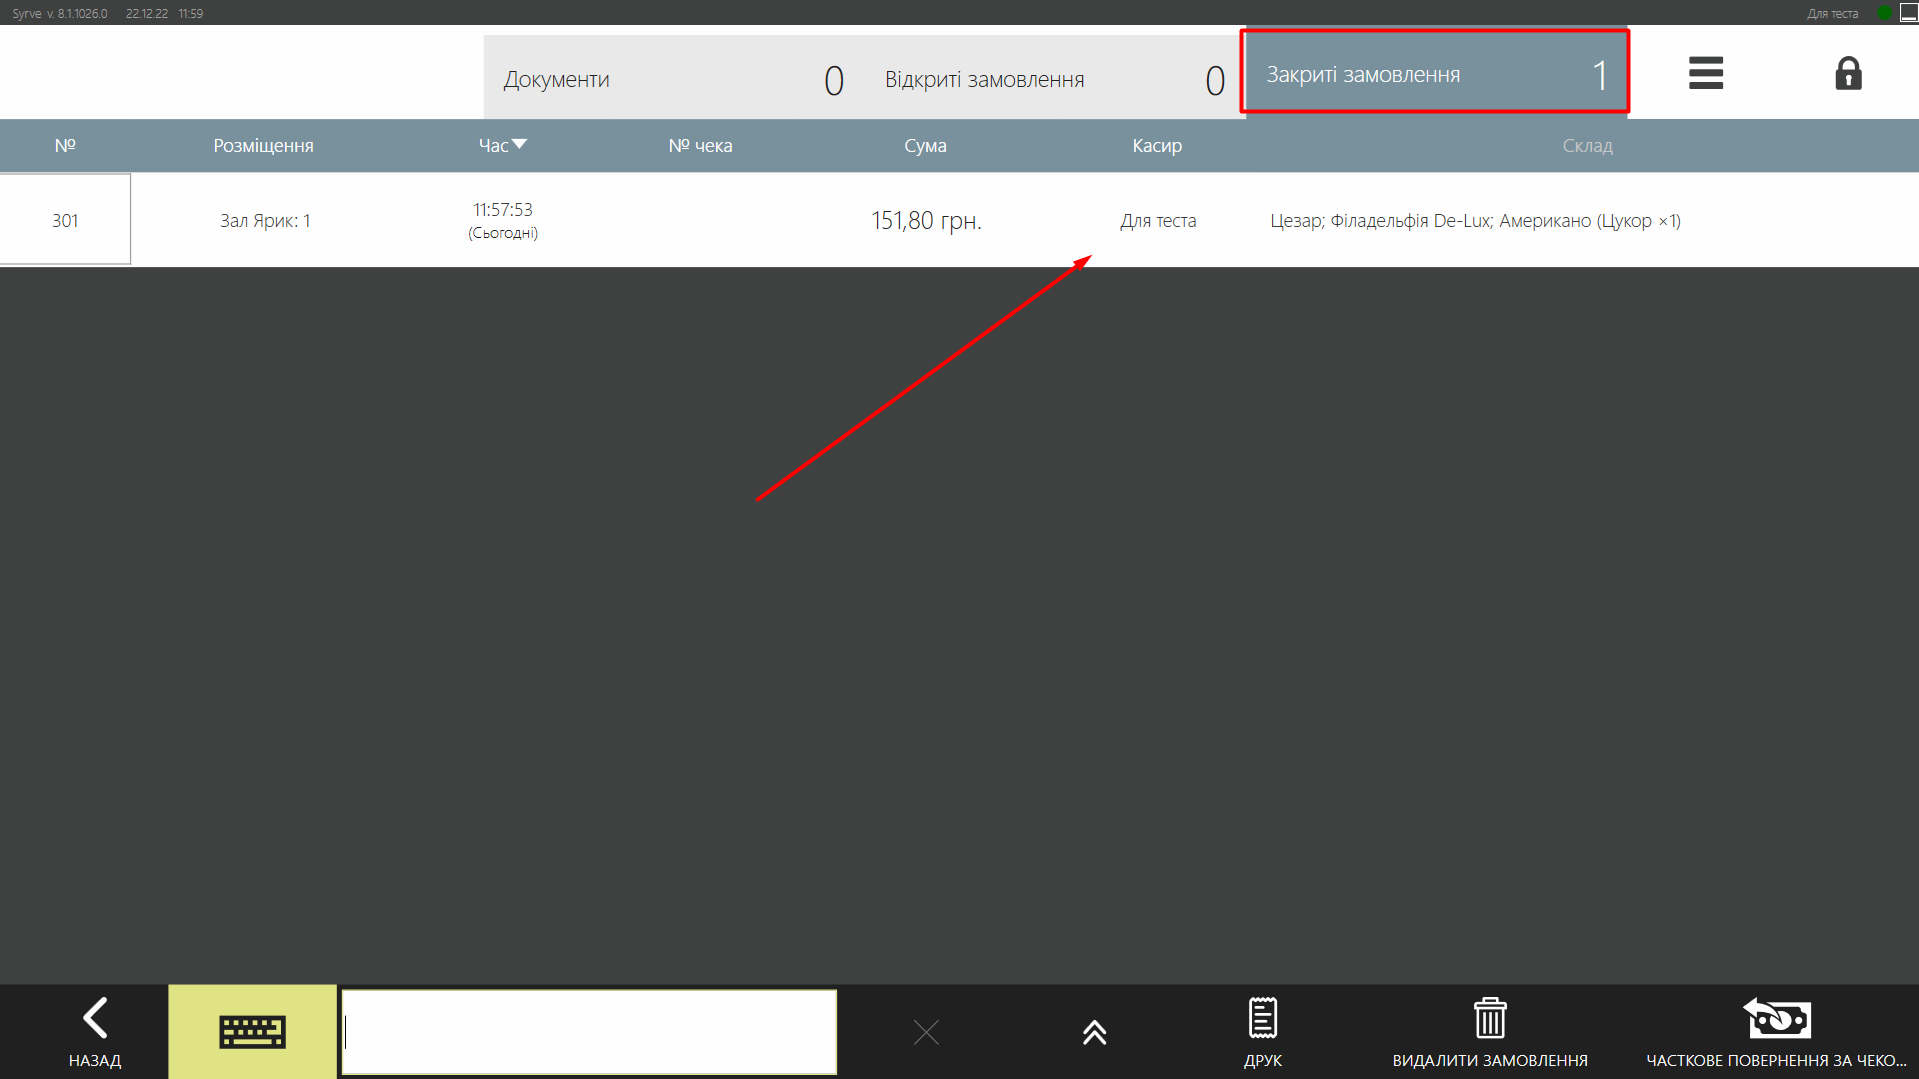Viewport: 1919px width, 1079px height.
Task: Sort orders by № column header
Action: click(65, 145)
